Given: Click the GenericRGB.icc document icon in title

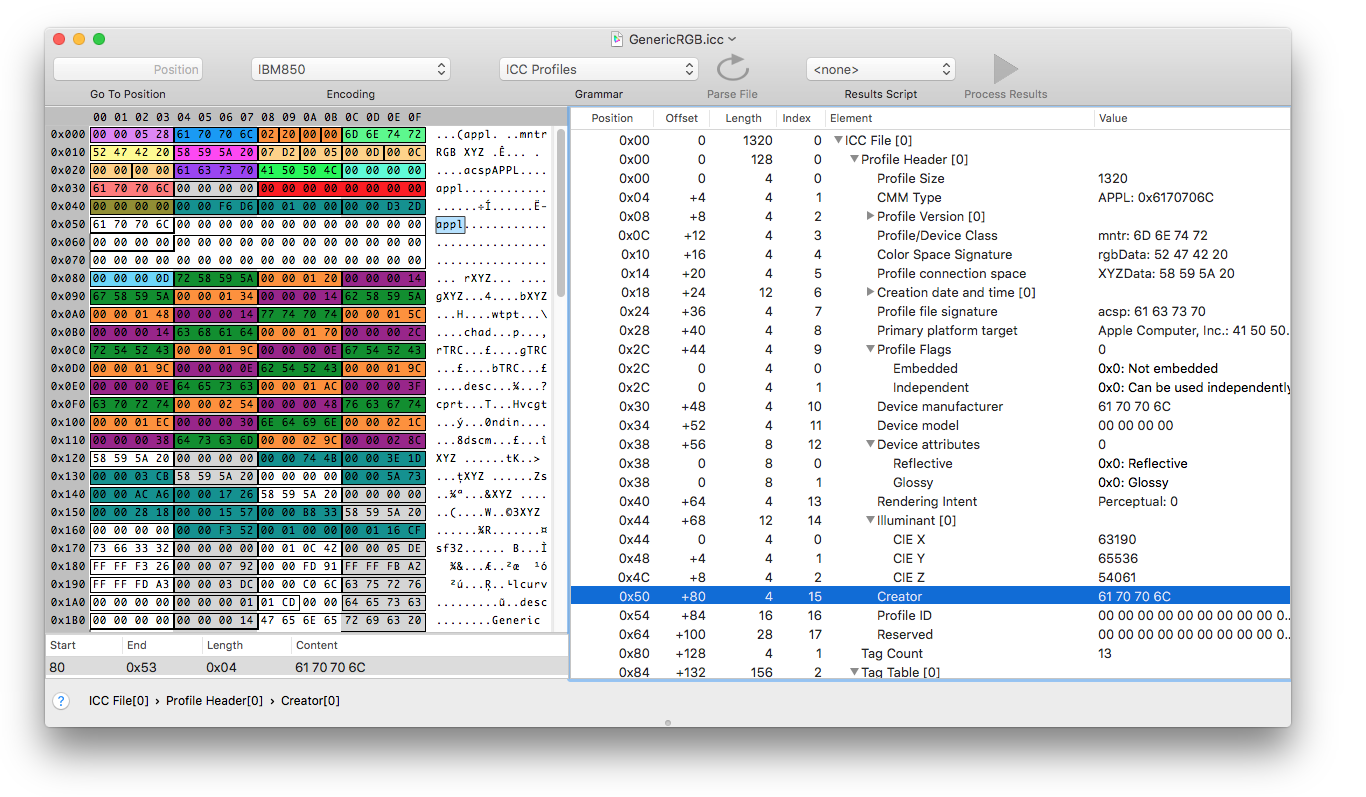Looking at the screenshot, I should click(x=617, y=39).
